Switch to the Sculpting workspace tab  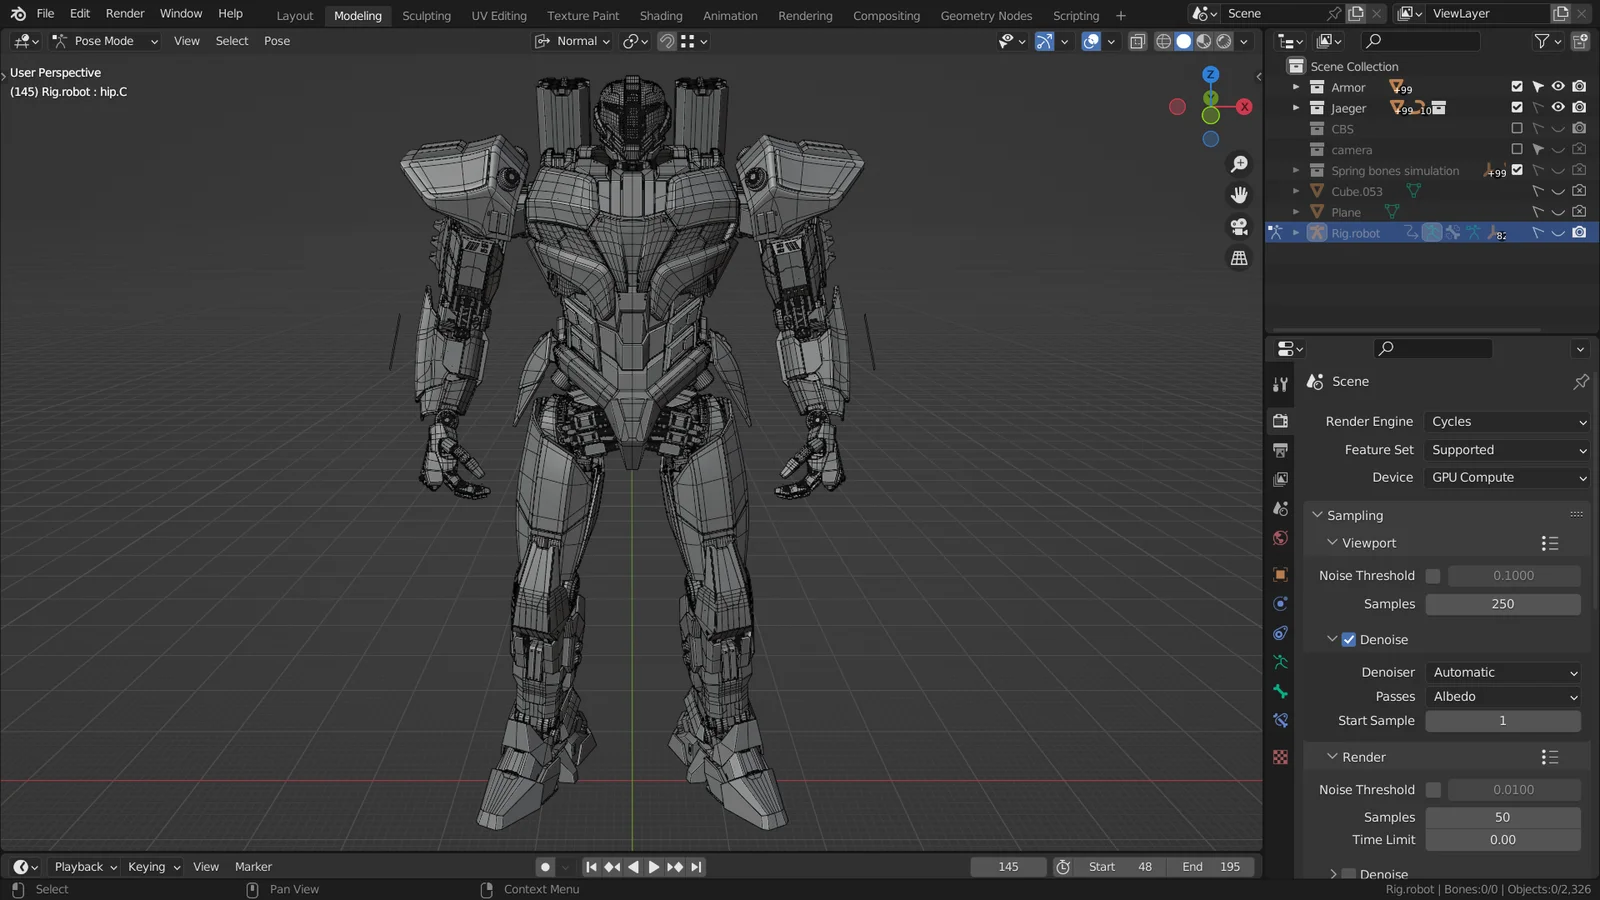pos(427,15)
